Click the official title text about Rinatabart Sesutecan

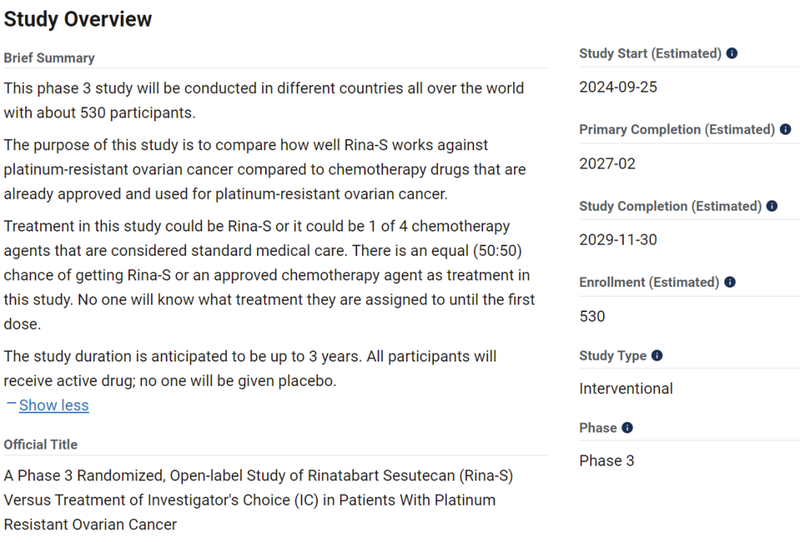(x=249, y=499)
